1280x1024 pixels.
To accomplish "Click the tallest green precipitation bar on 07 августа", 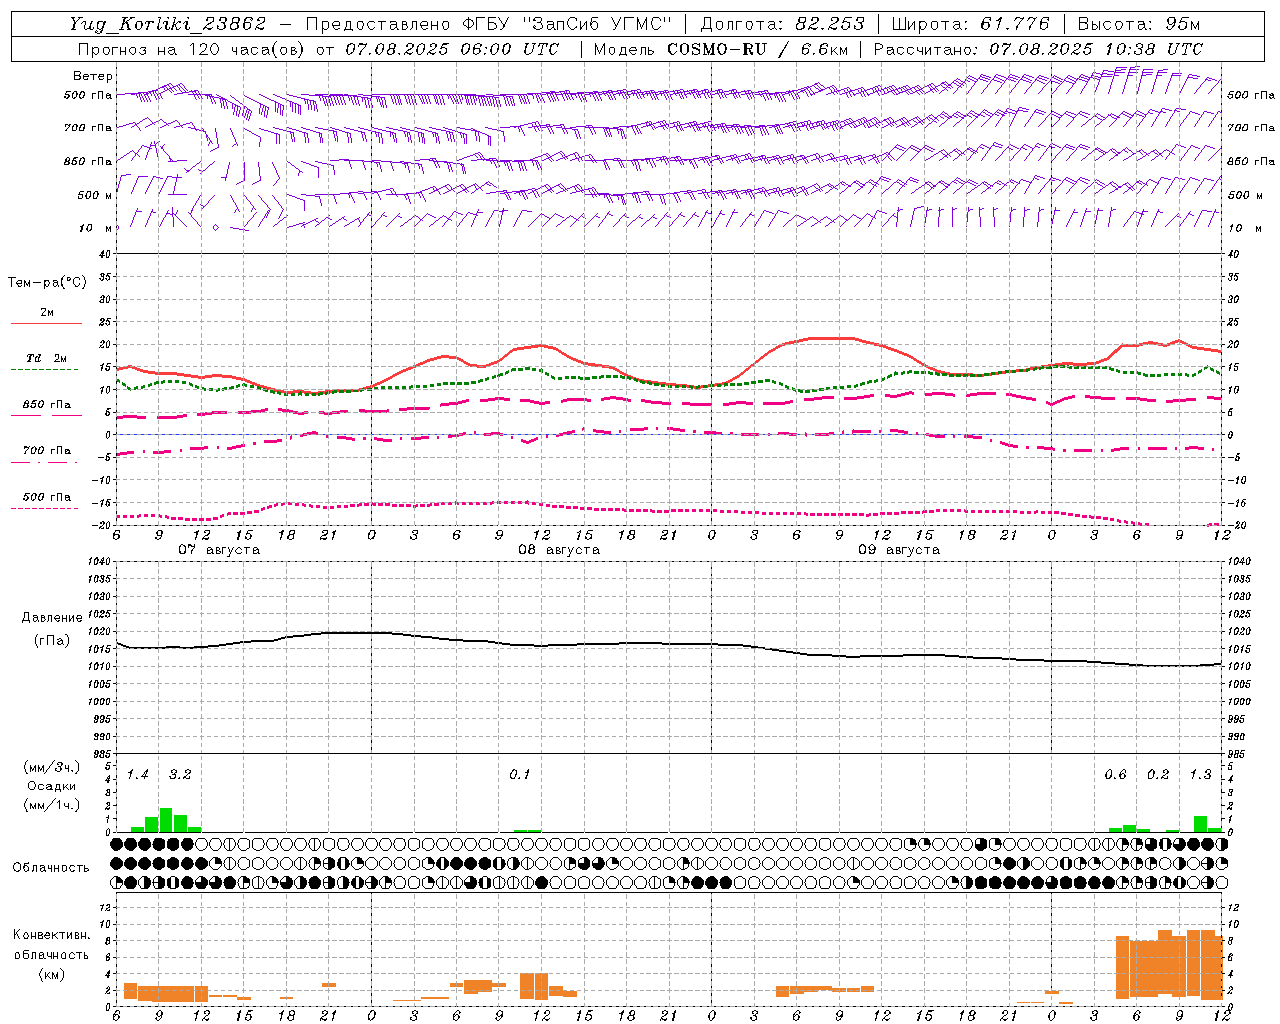I will coord(166,820).
